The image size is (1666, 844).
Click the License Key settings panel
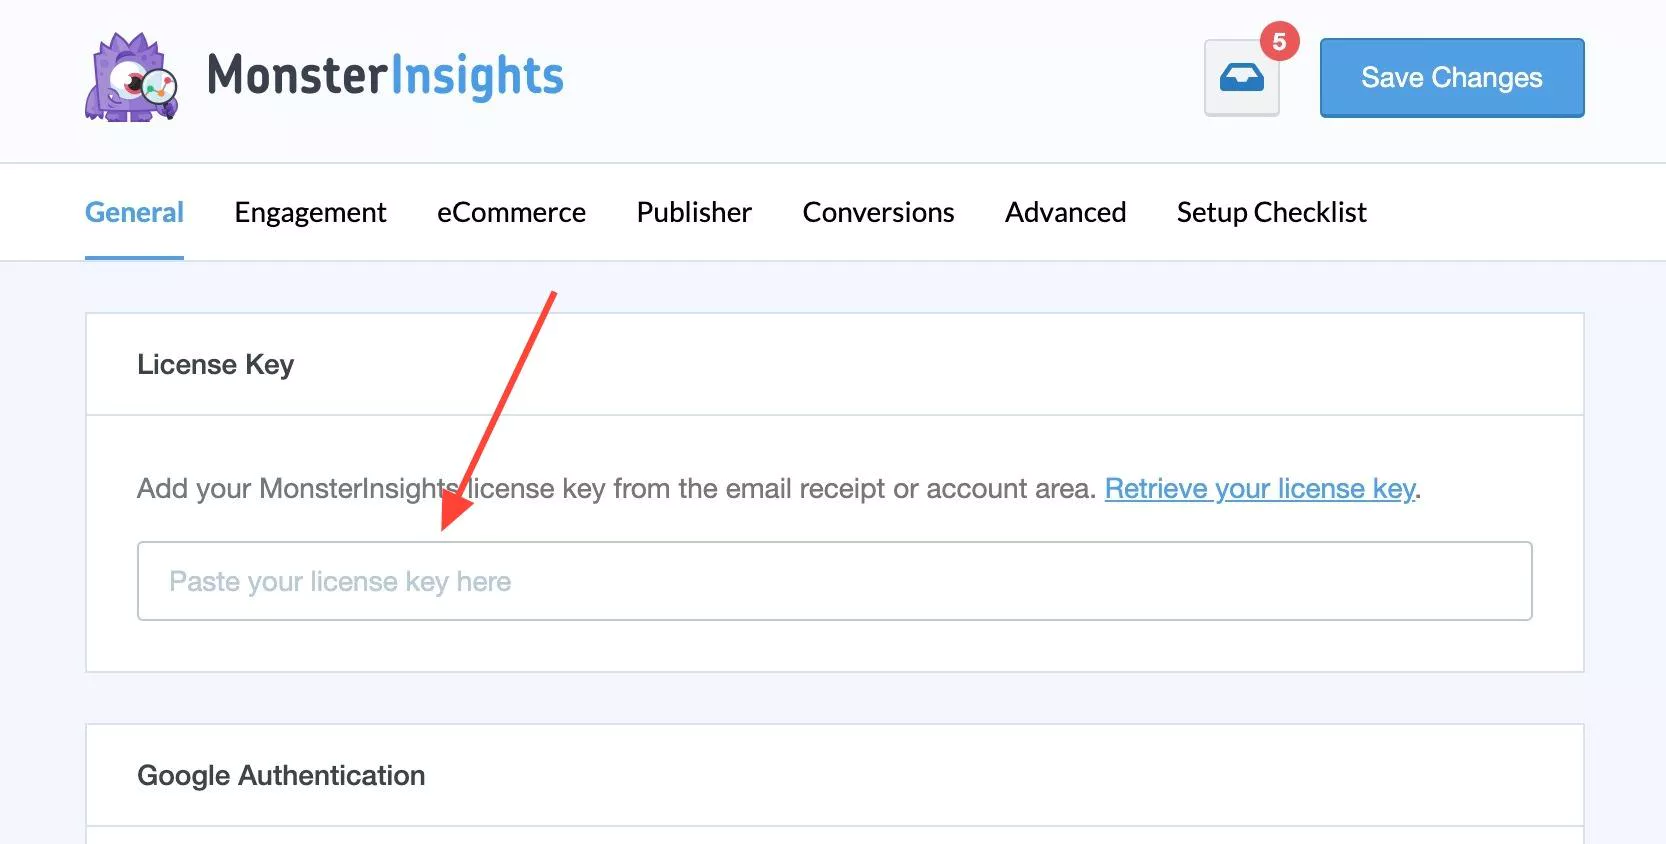coord(834,490)
